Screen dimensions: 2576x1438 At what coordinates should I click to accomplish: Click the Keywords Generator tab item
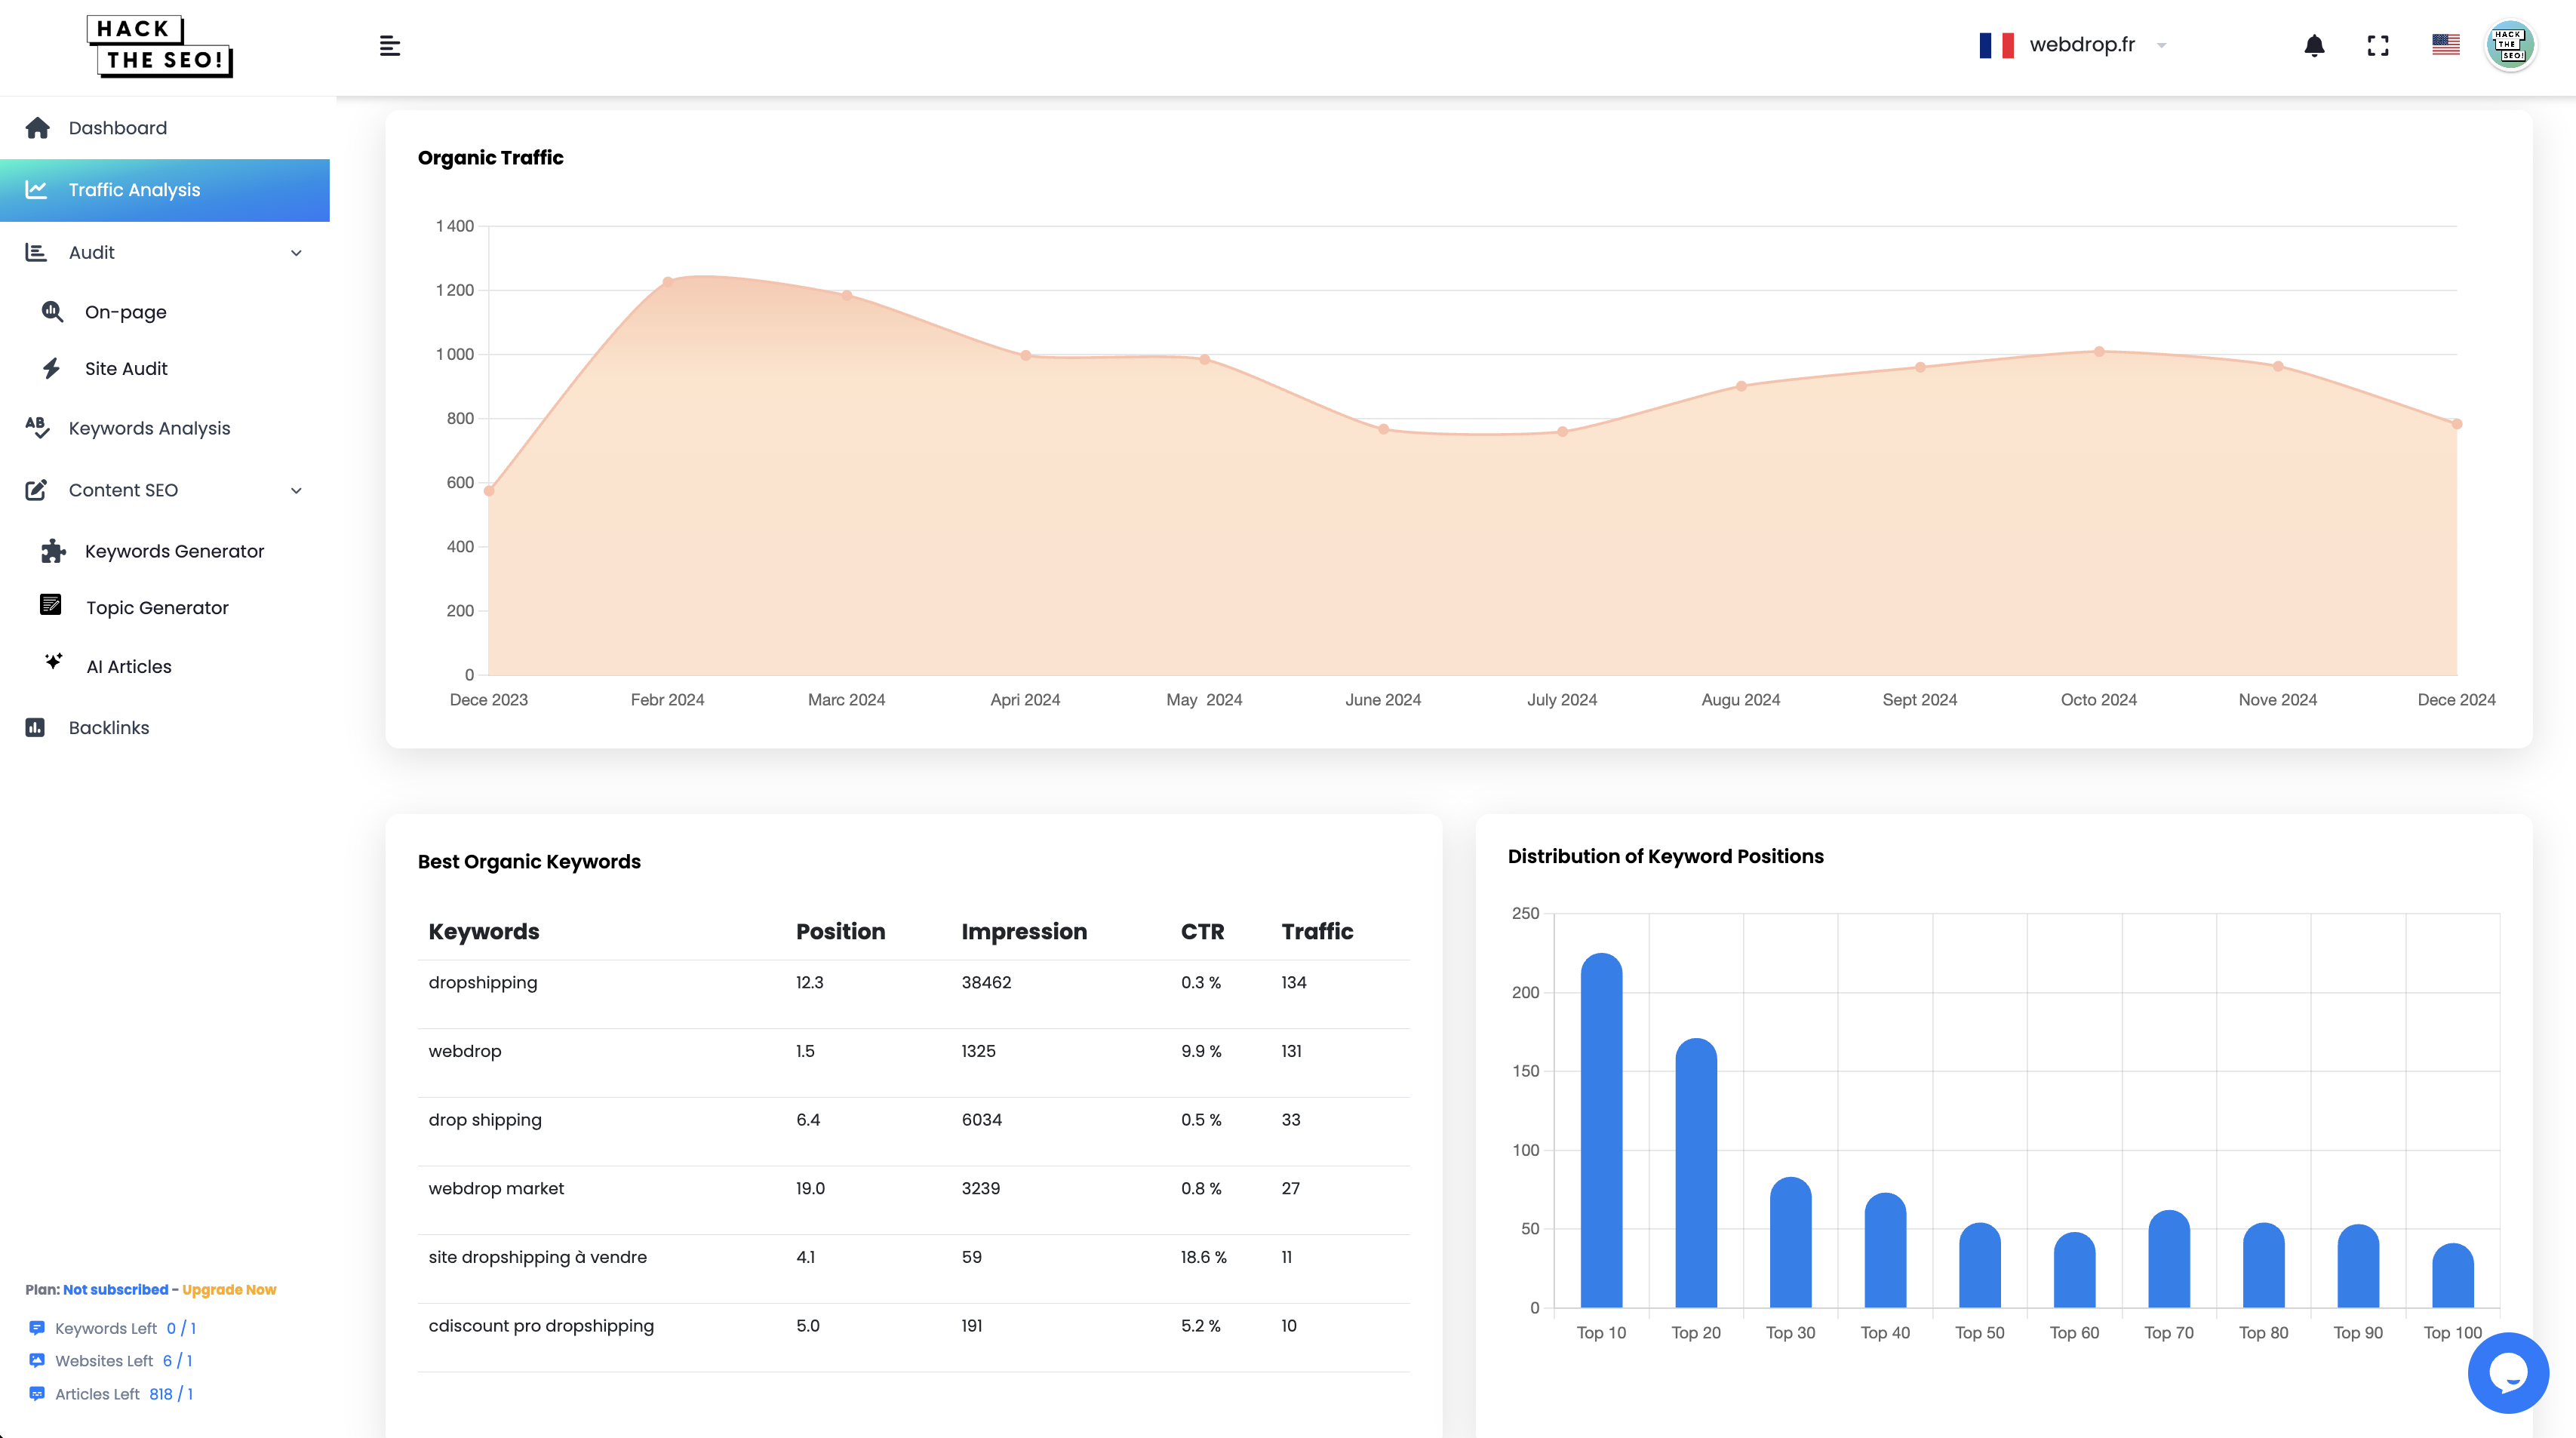(x=174, y=550)
